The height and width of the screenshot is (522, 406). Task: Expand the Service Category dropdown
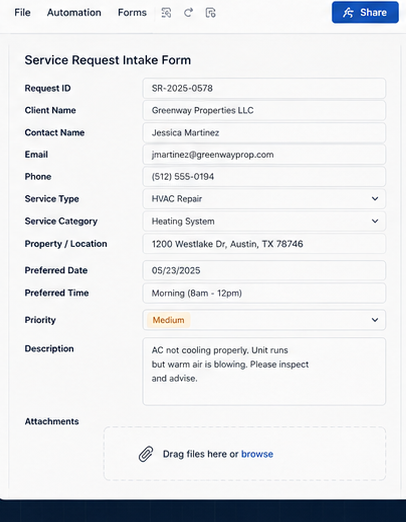(x=264, y=221)
